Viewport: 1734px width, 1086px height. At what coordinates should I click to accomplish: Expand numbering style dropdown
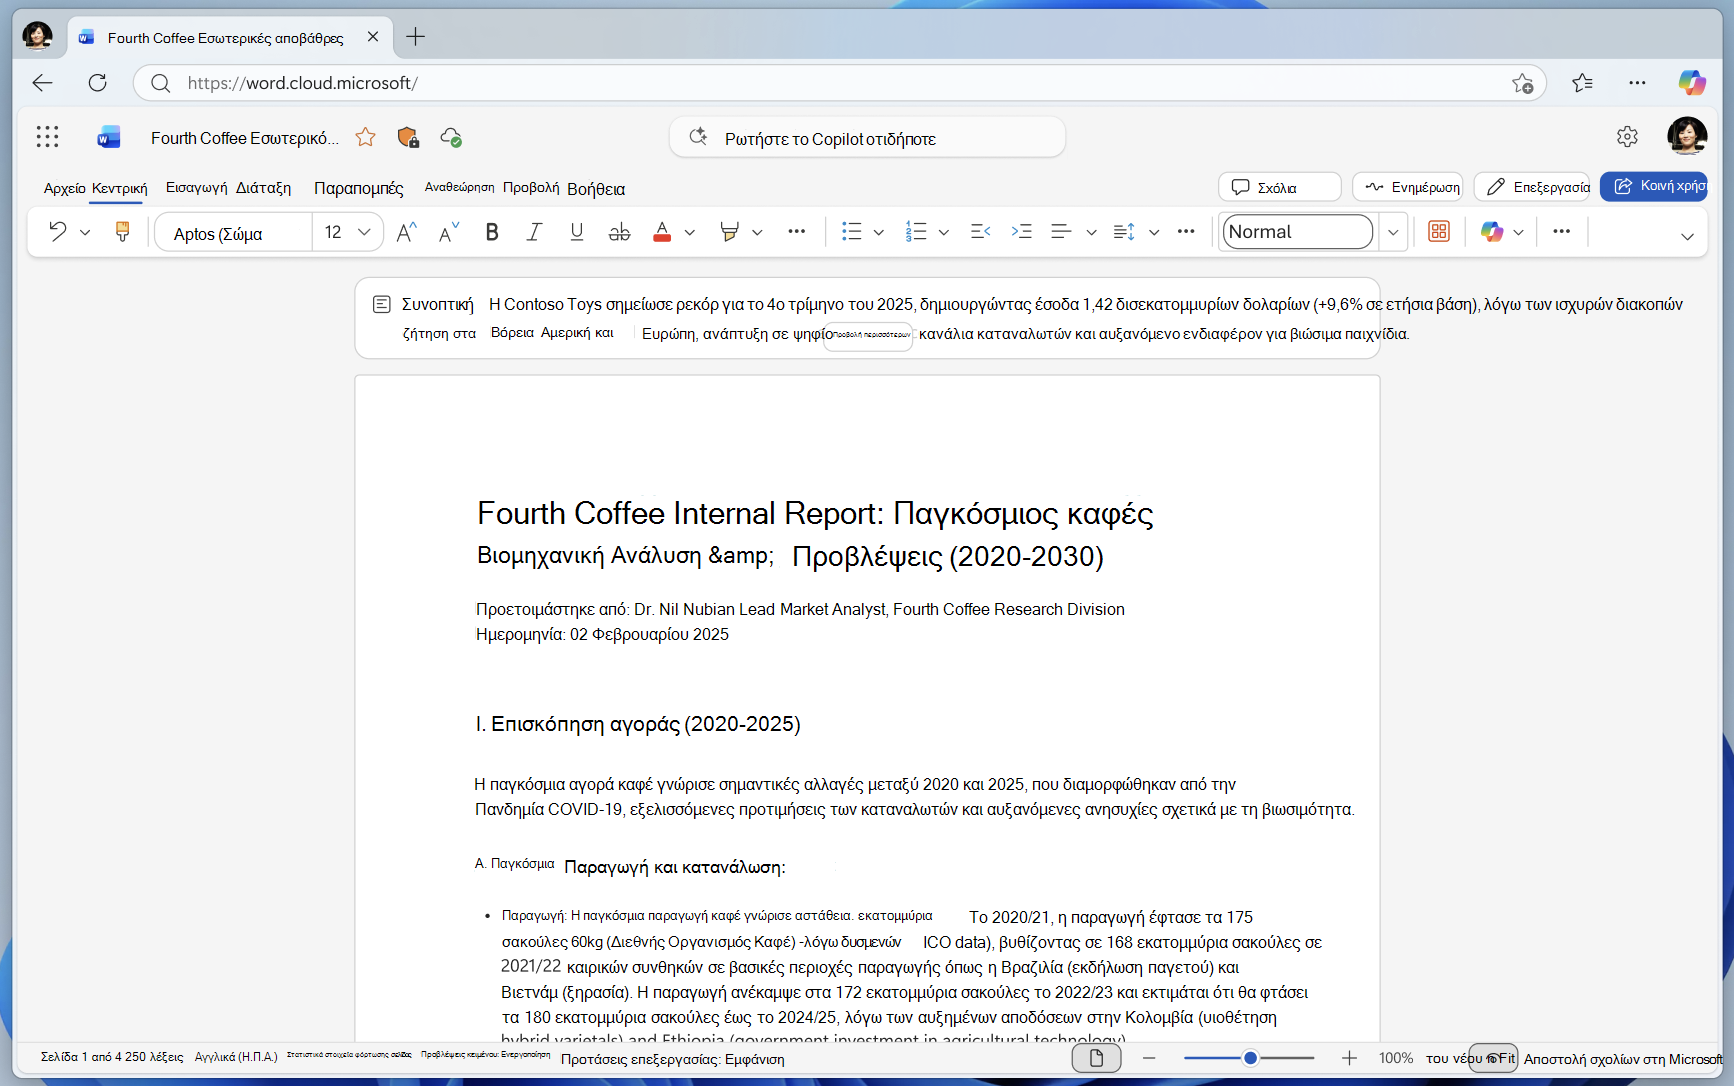pyautogui.click(x=944, y=232)
